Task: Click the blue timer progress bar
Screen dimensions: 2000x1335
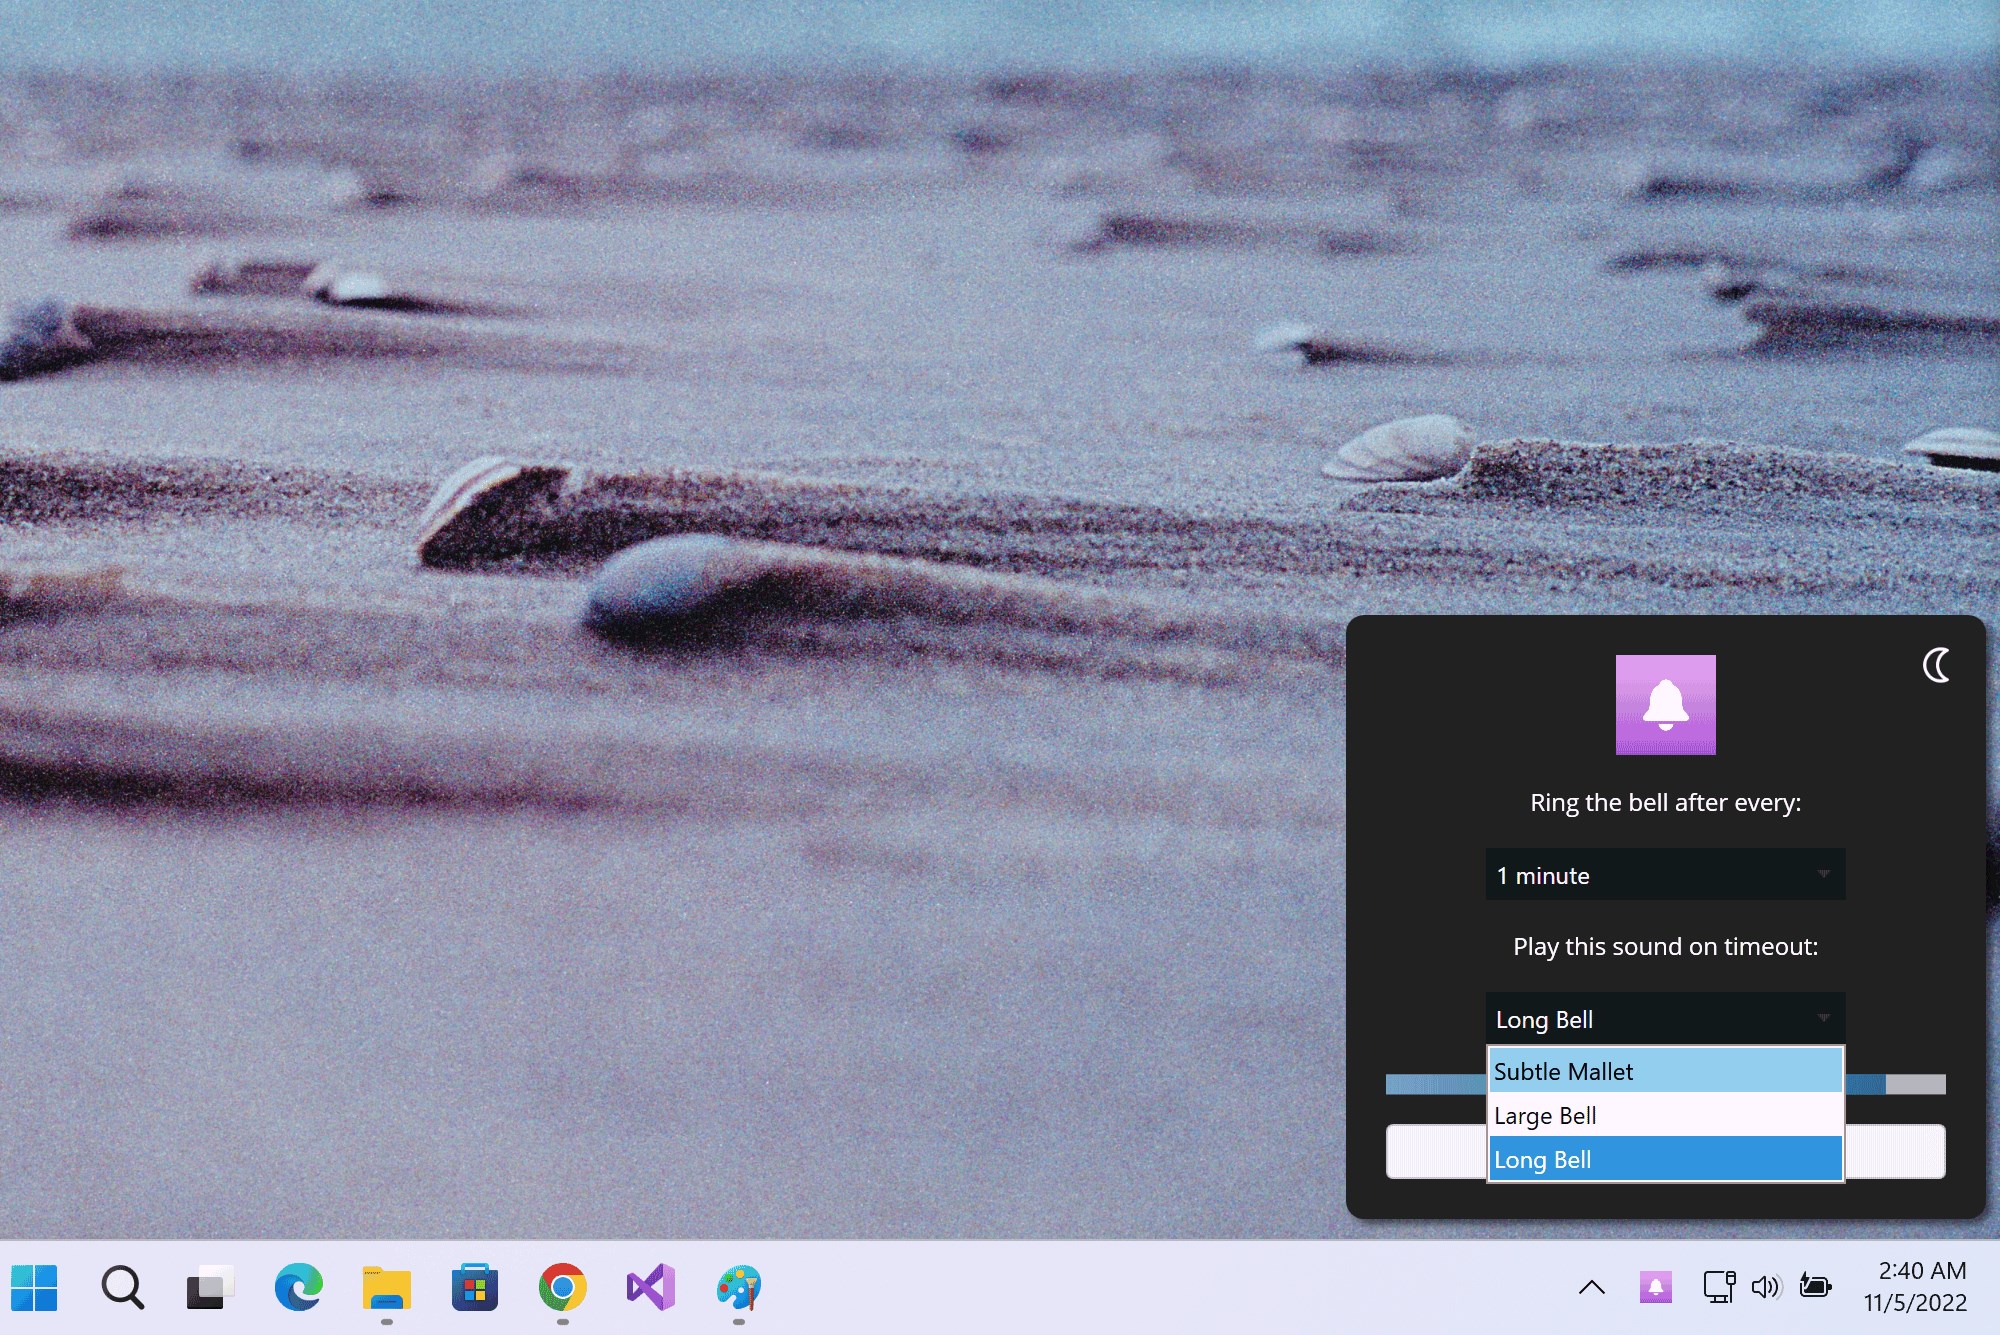Action: pos(1435,1084)
